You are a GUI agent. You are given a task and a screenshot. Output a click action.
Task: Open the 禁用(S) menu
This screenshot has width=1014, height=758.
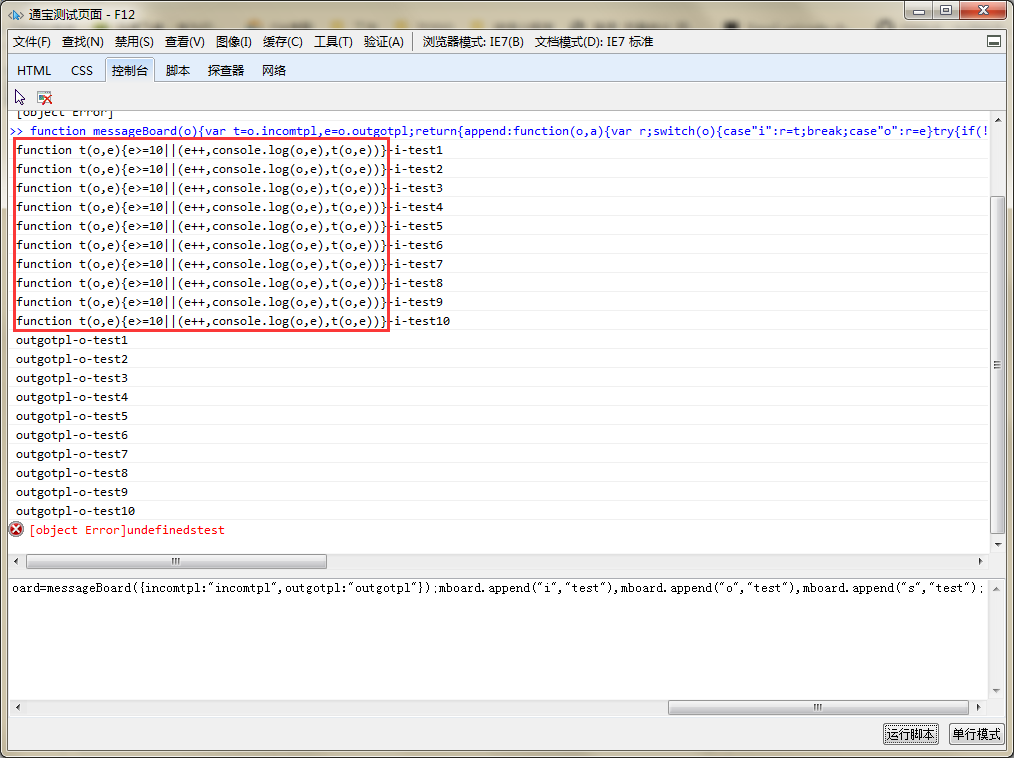pos(134,41)
